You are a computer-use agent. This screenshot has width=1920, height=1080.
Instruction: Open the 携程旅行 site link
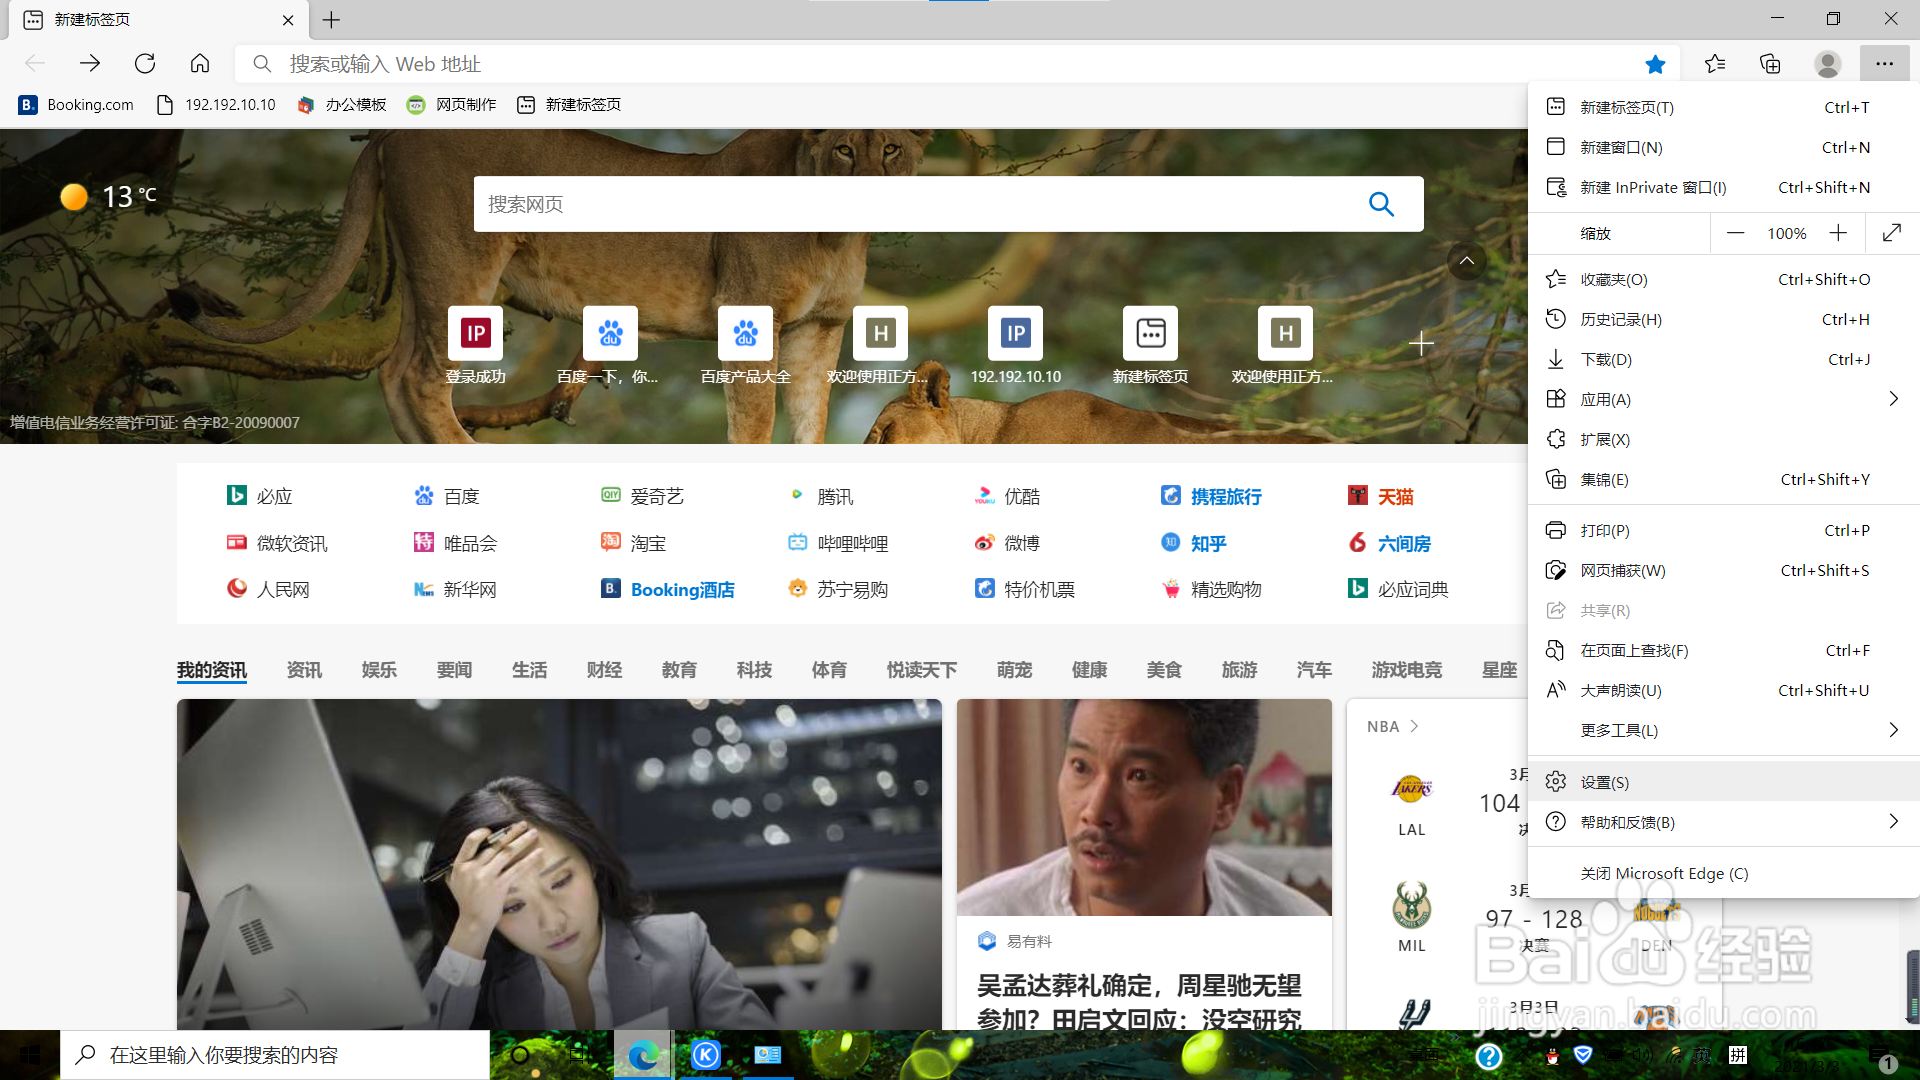[1211, 496]
